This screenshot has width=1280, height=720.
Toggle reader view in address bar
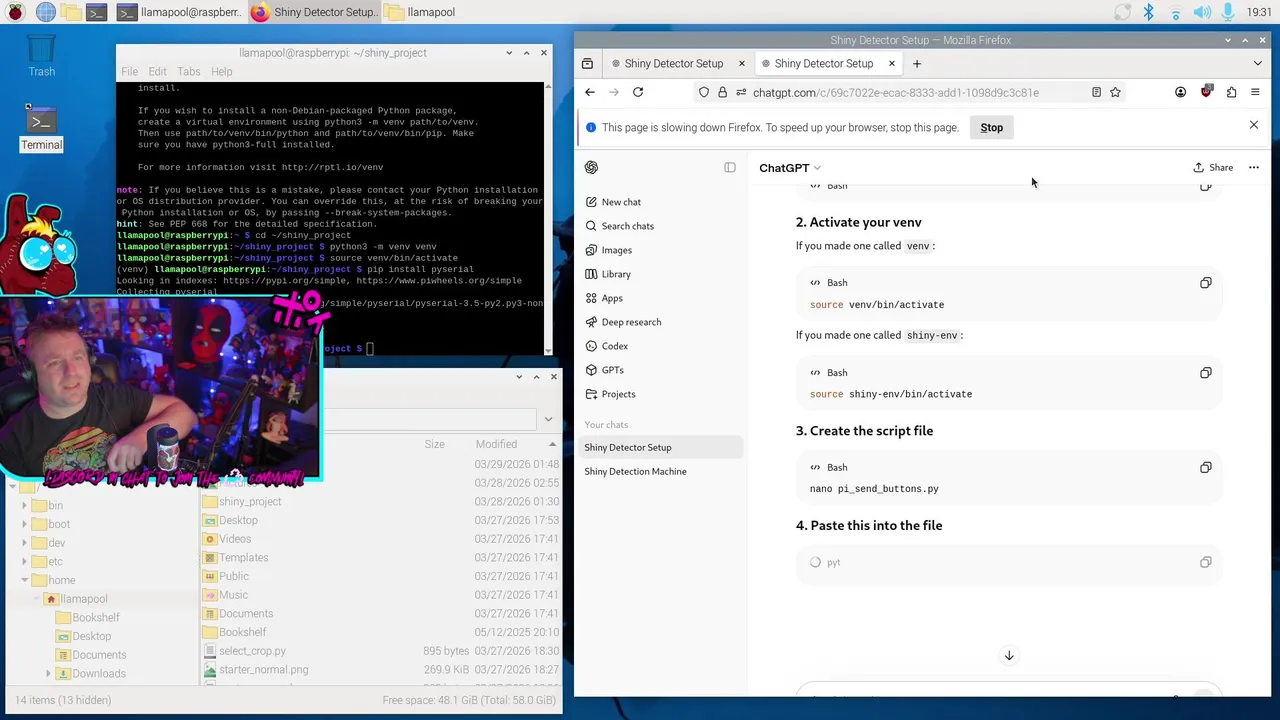[x=1096, y=92]
